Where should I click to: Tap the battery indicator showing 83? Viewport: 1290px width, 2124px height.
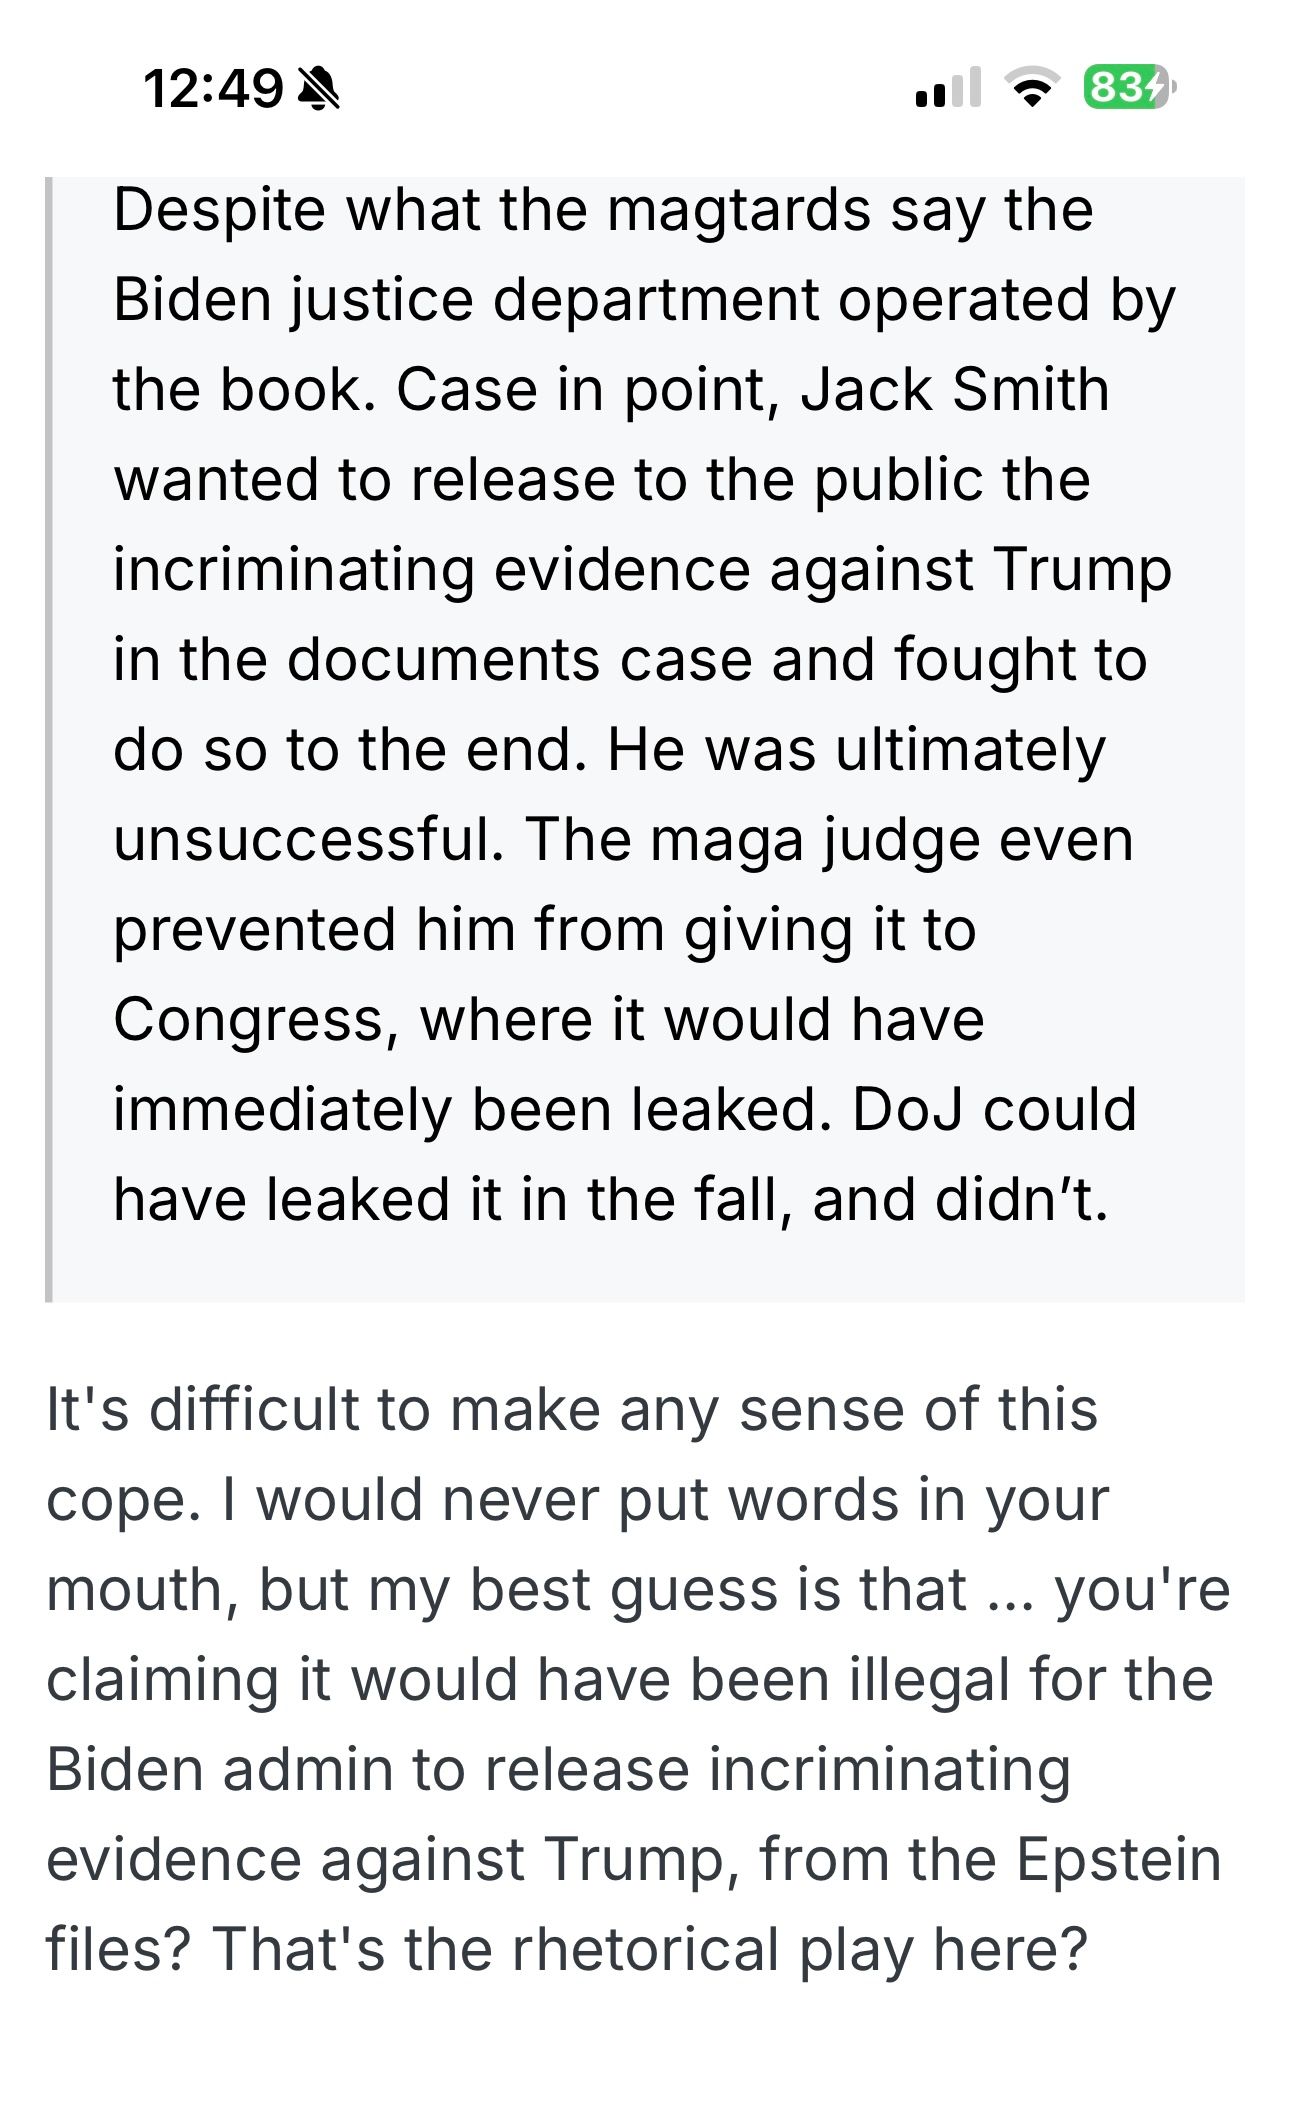[x=1129, y=89]
